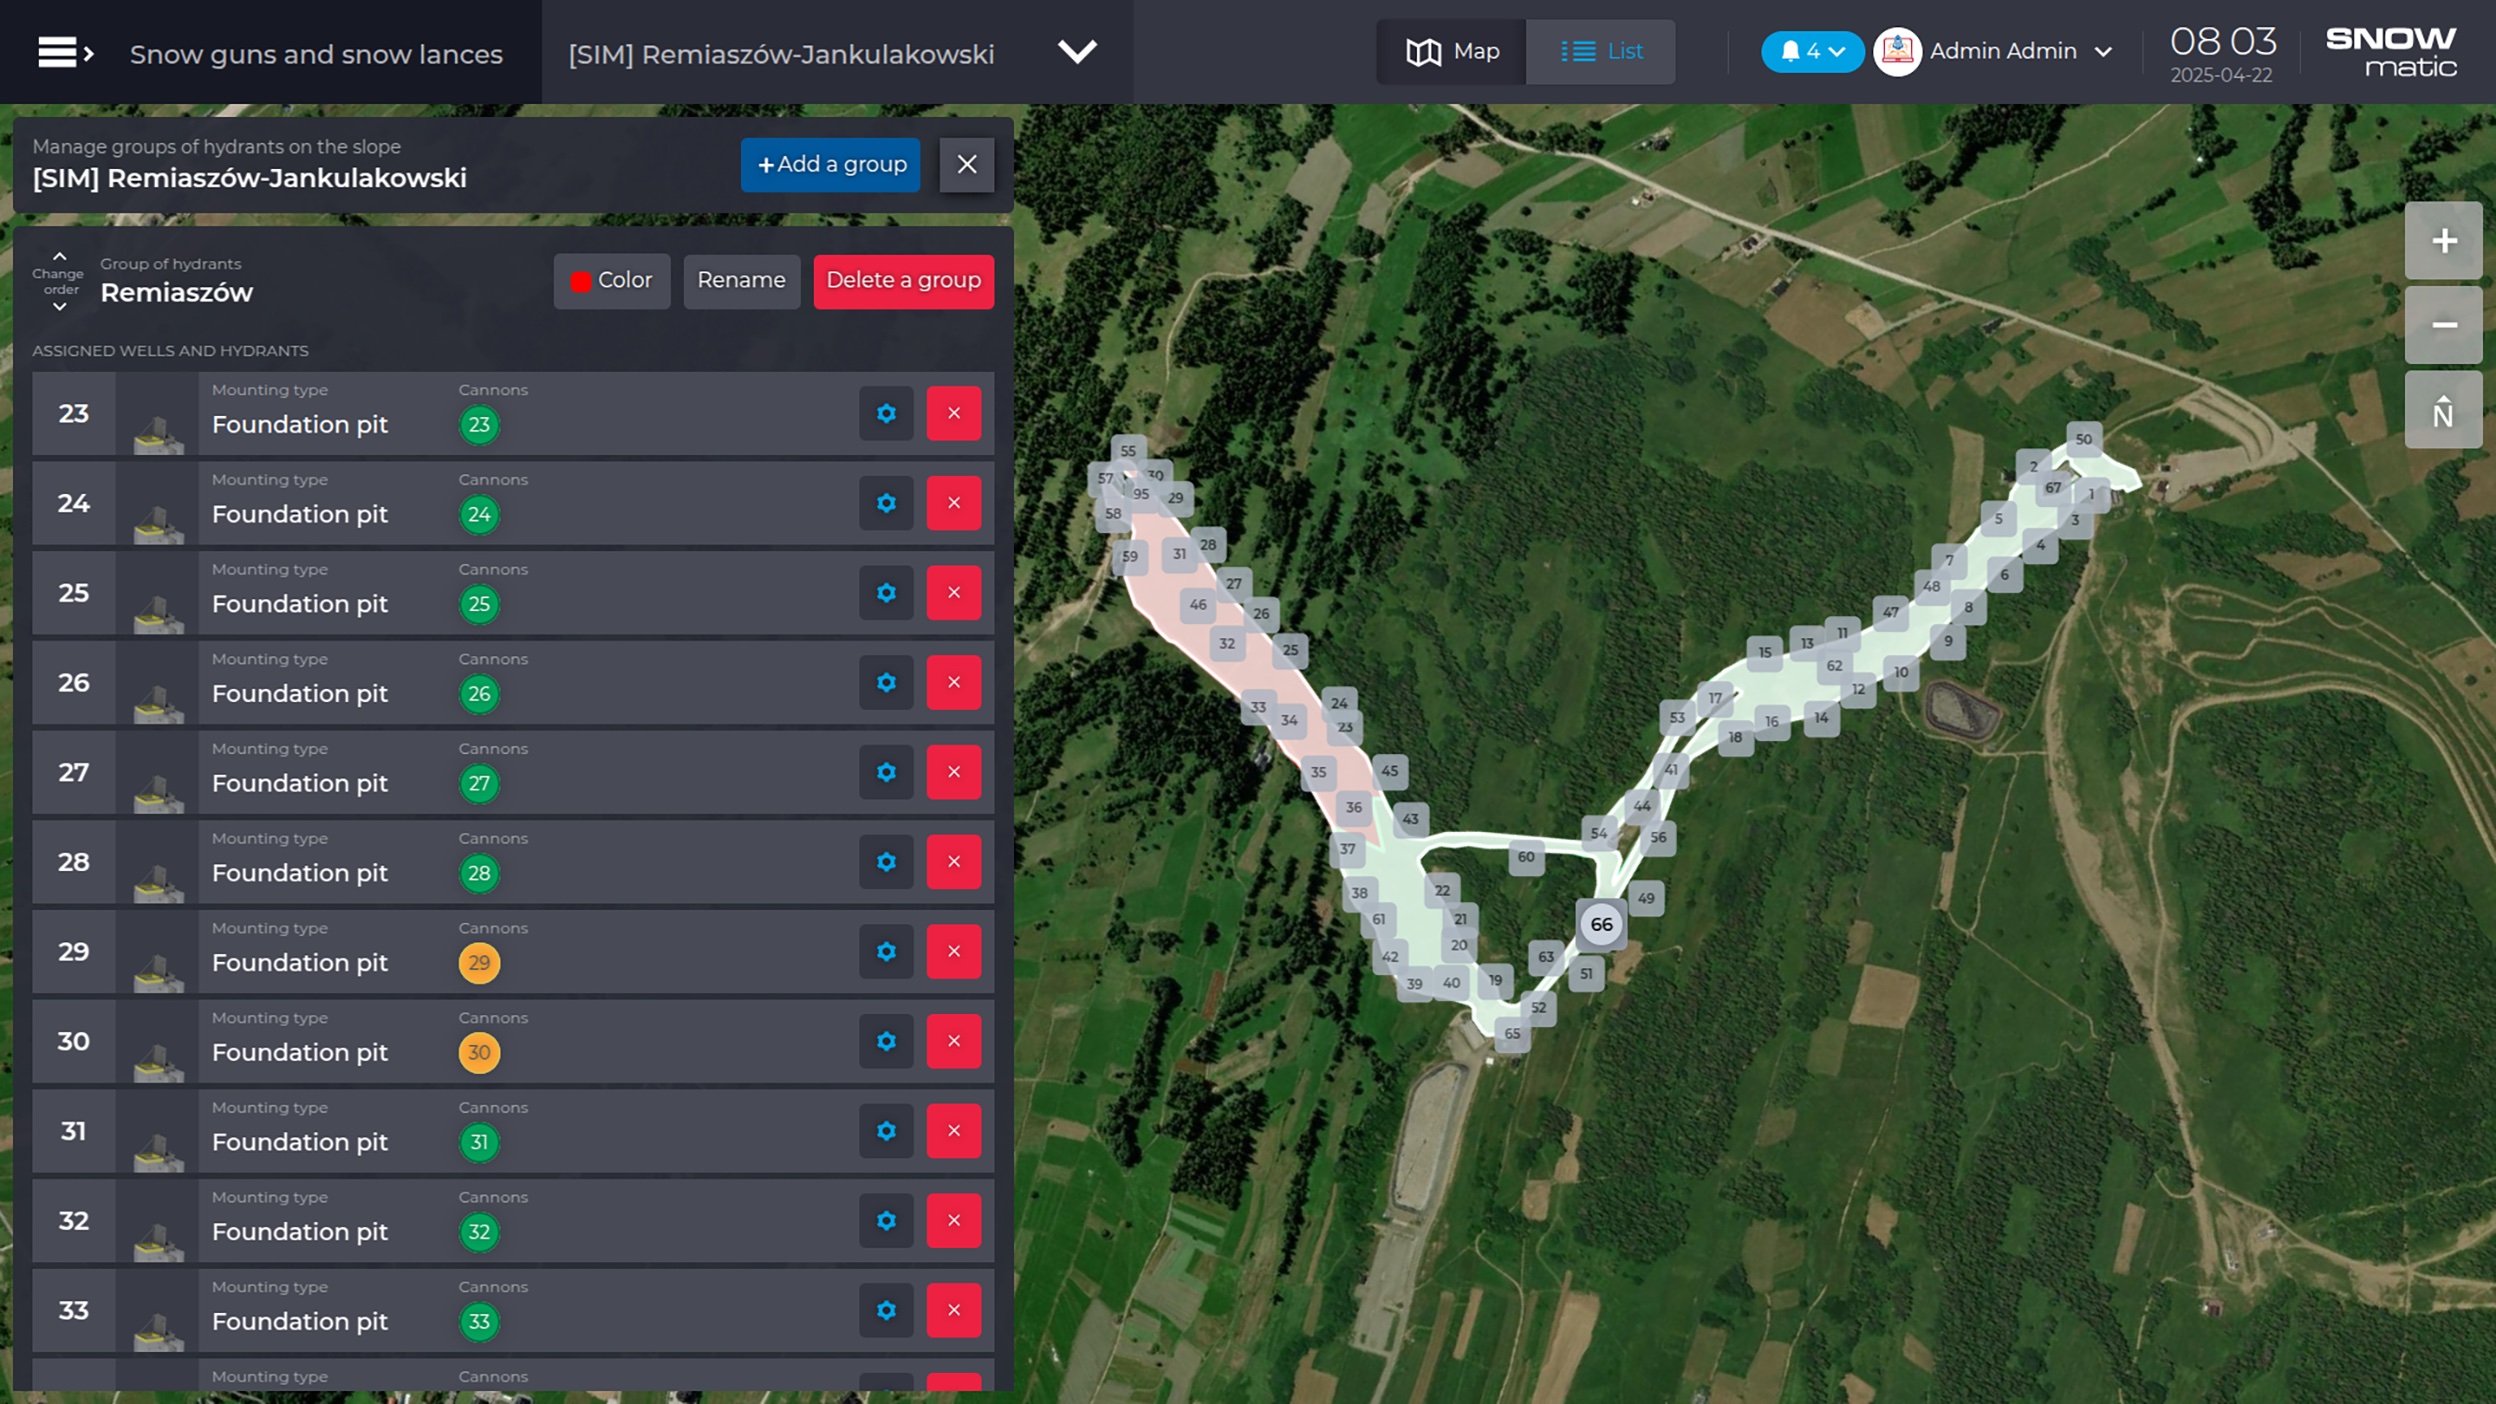The image size is (2496, 1404).
Task: Move Remiaszów group up in order
Action: coord(59,257)
